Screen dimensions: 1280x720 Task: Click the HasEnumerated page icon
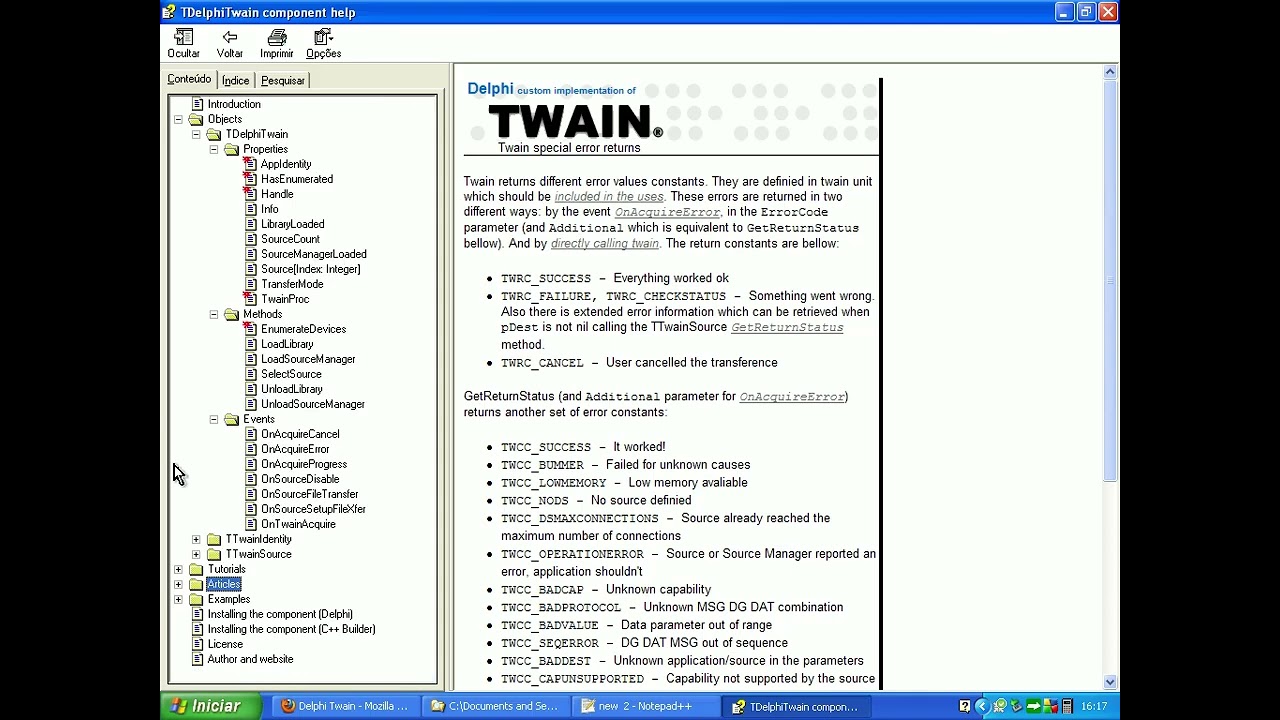[x=250, y=179]
